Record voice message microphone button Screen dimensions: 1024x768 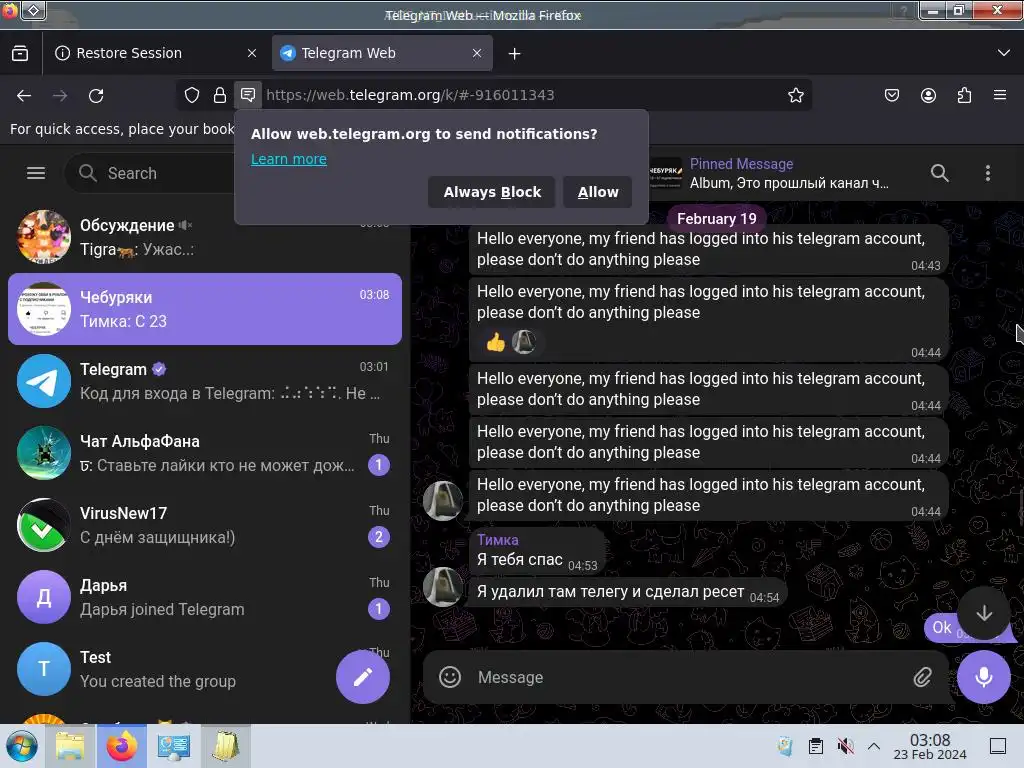tap(984, 677)
